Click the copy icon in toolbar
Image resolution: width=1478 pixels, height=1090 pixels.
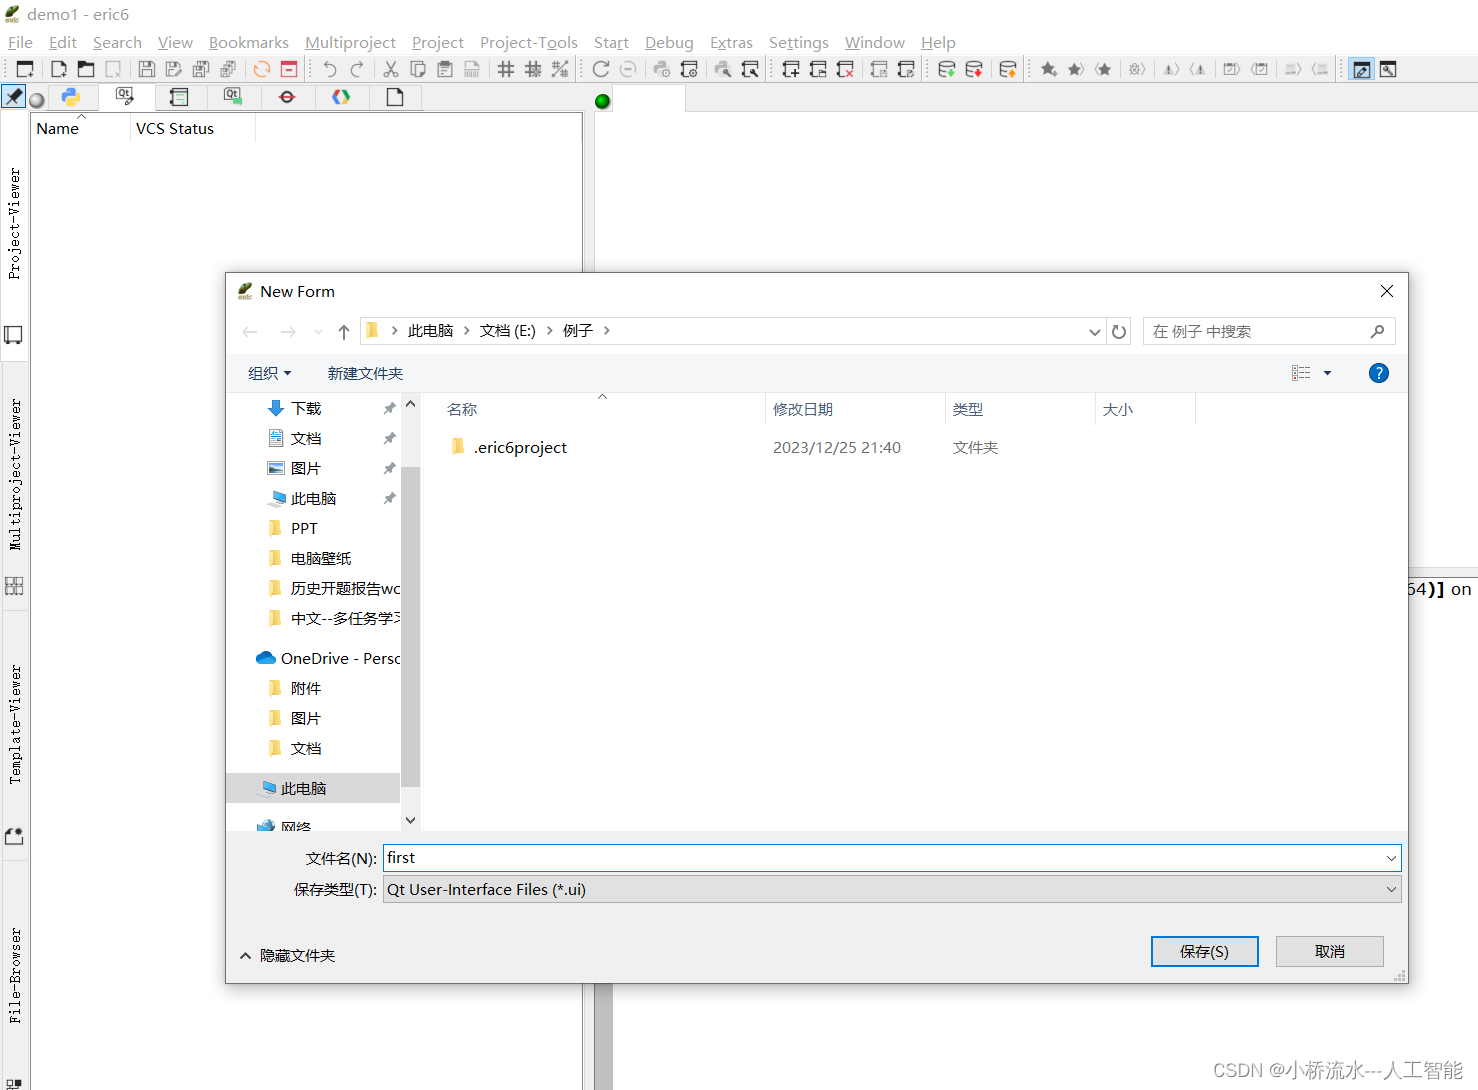[418, 69]
